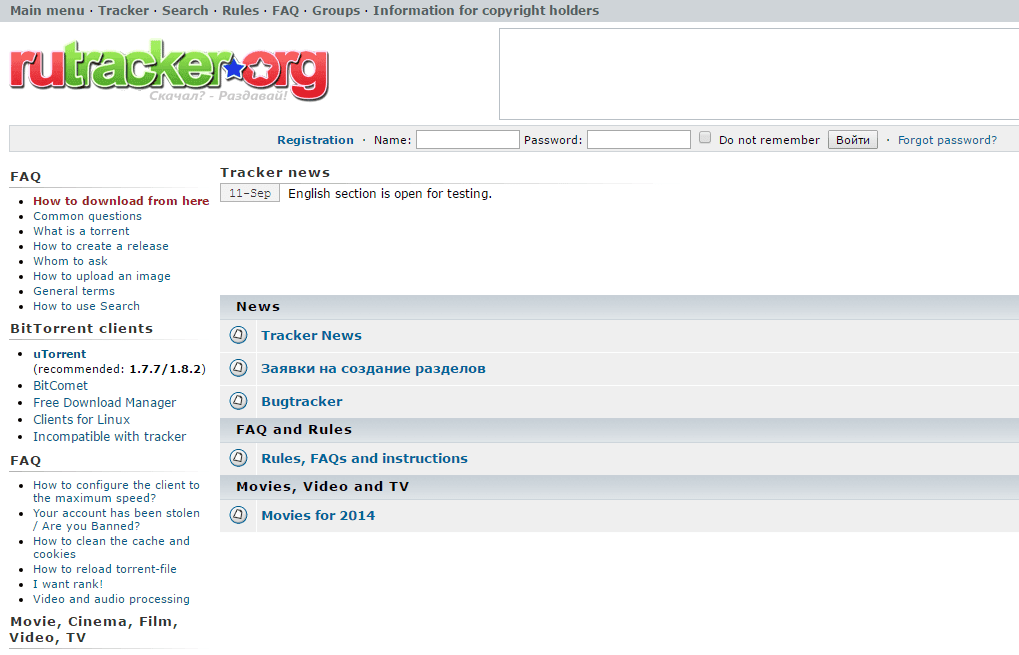
Task: Open How to create a release
Action: (x=101, y=246)
